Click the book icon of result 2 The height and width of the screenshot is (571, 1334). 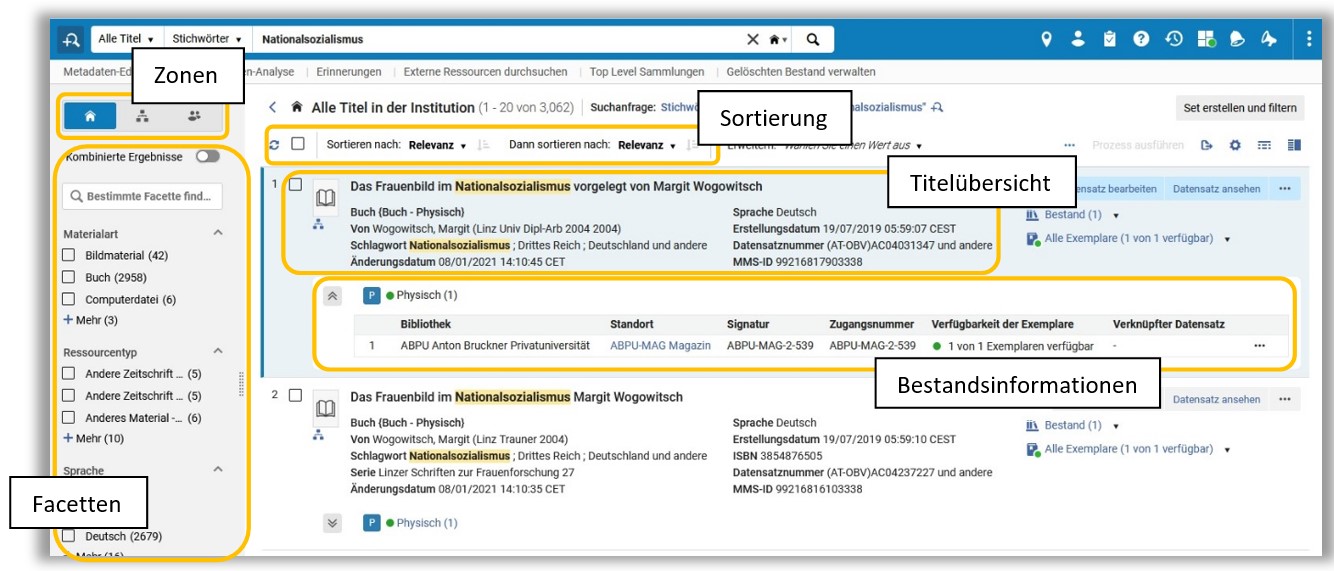tap(325, 409)
